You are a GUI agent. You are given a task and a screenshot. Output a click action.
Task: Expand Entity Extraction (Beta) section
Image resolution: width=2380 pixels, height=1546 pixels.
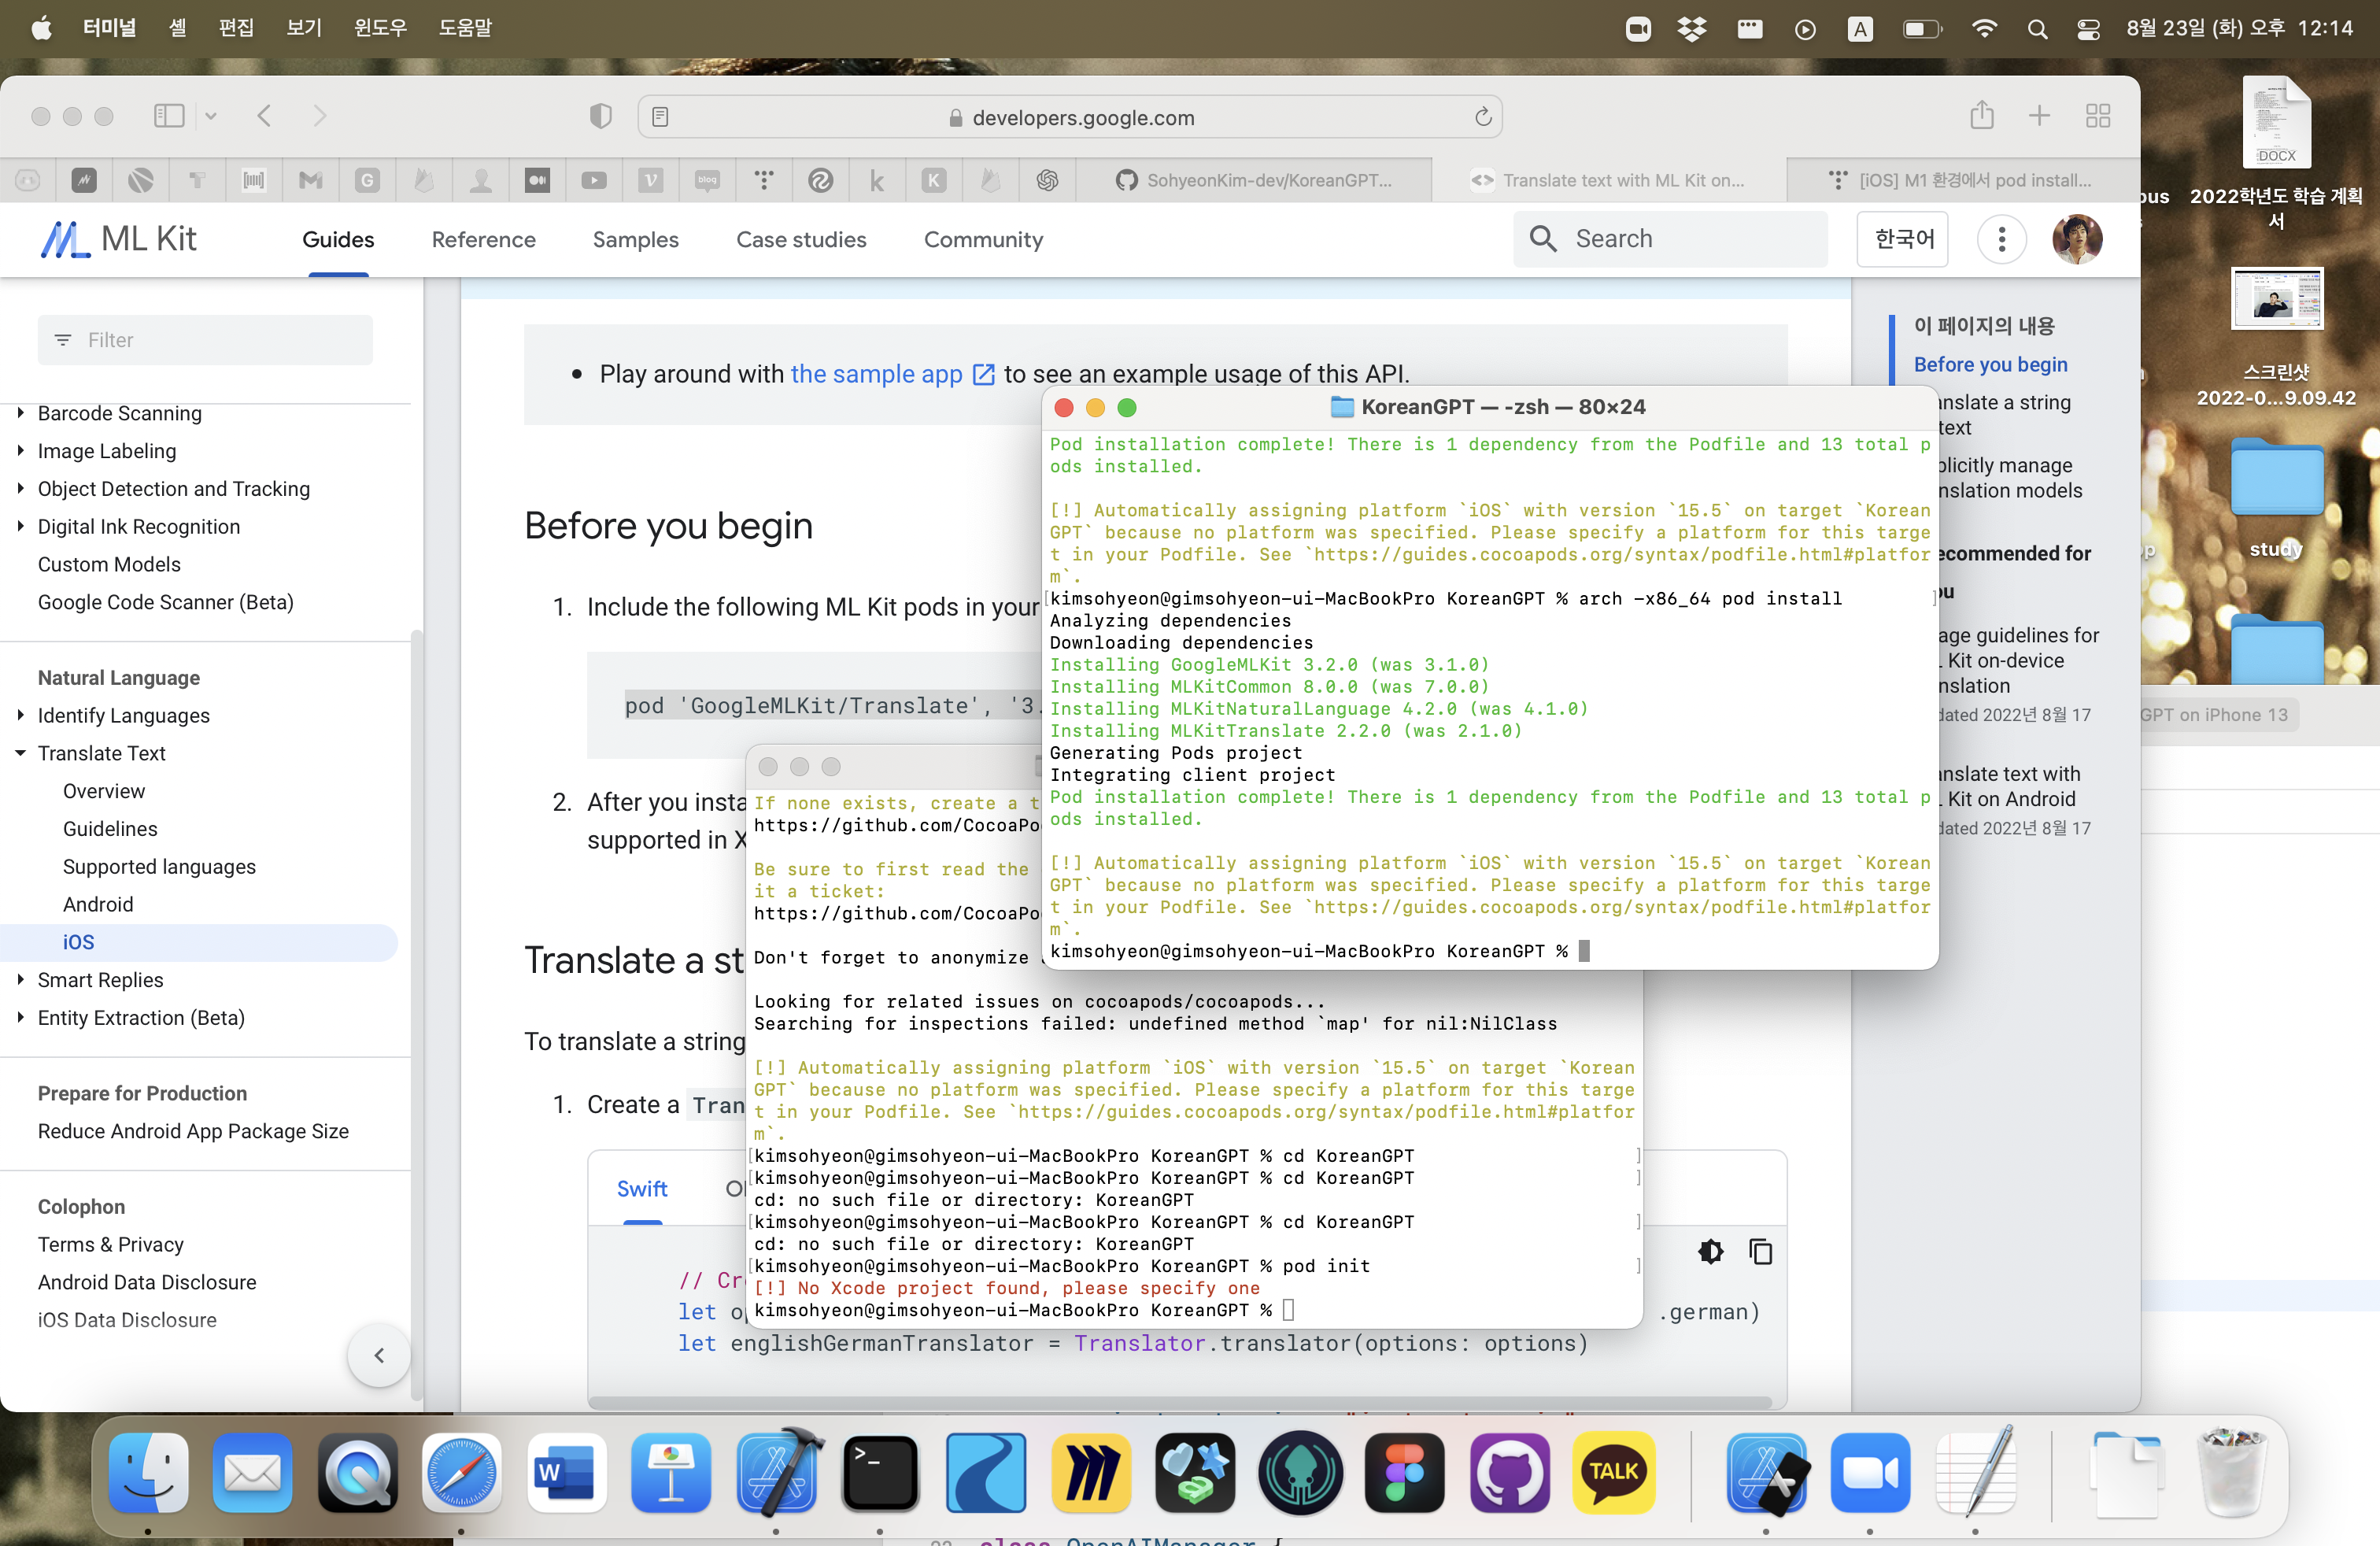point(20,1017)
